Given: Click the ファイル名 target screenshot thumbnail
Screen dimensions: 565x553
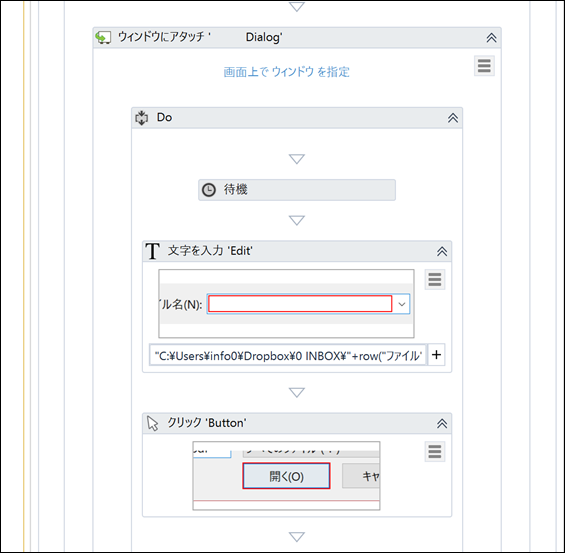Looking at the screenshot, I should 286,303.
